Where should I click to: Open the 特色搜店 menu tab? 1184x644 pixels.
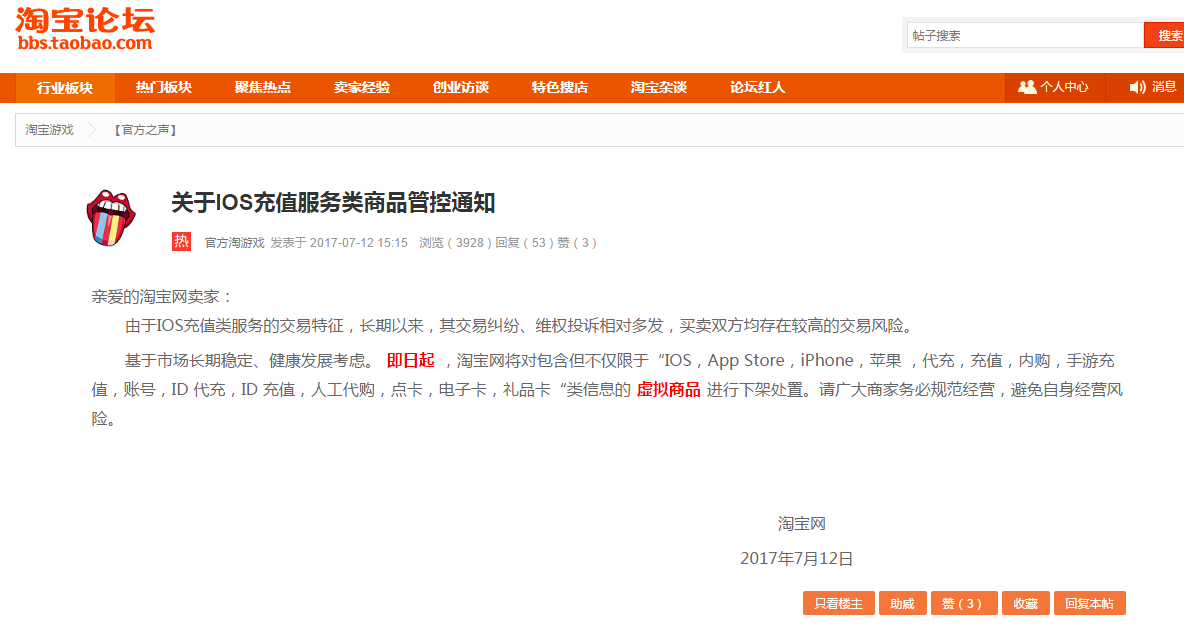pos(560,88)
